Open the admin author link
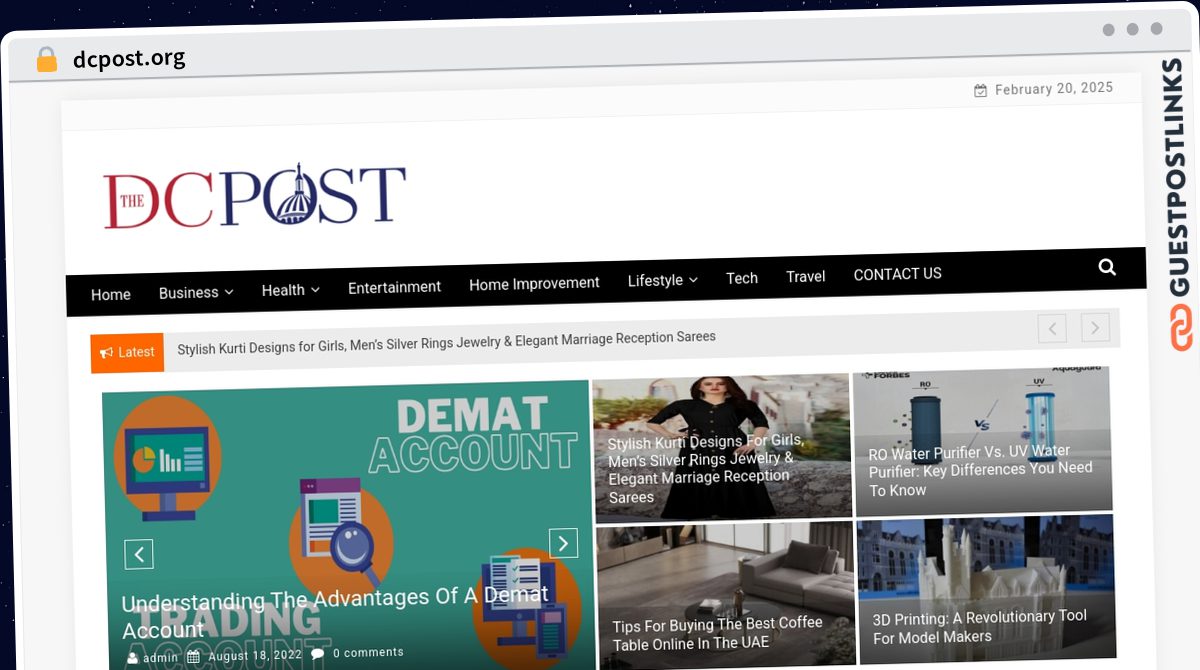This screenshot has height=670, width=1200. (x=160, y=658)
